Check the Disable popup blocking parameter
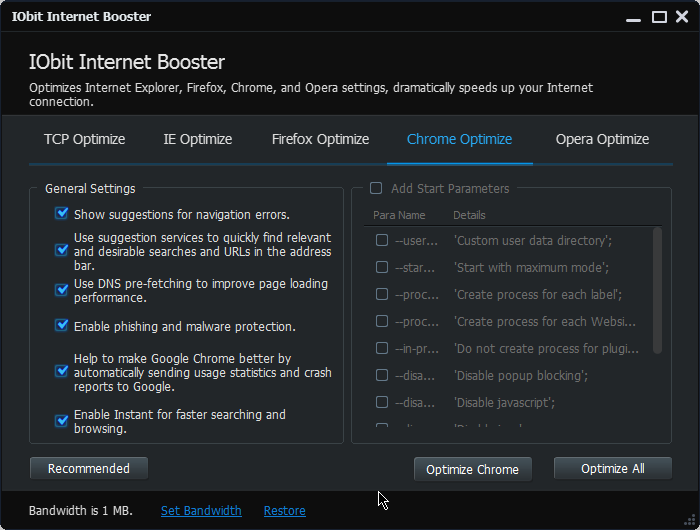700x530 pixels. [x=382, y=375]
